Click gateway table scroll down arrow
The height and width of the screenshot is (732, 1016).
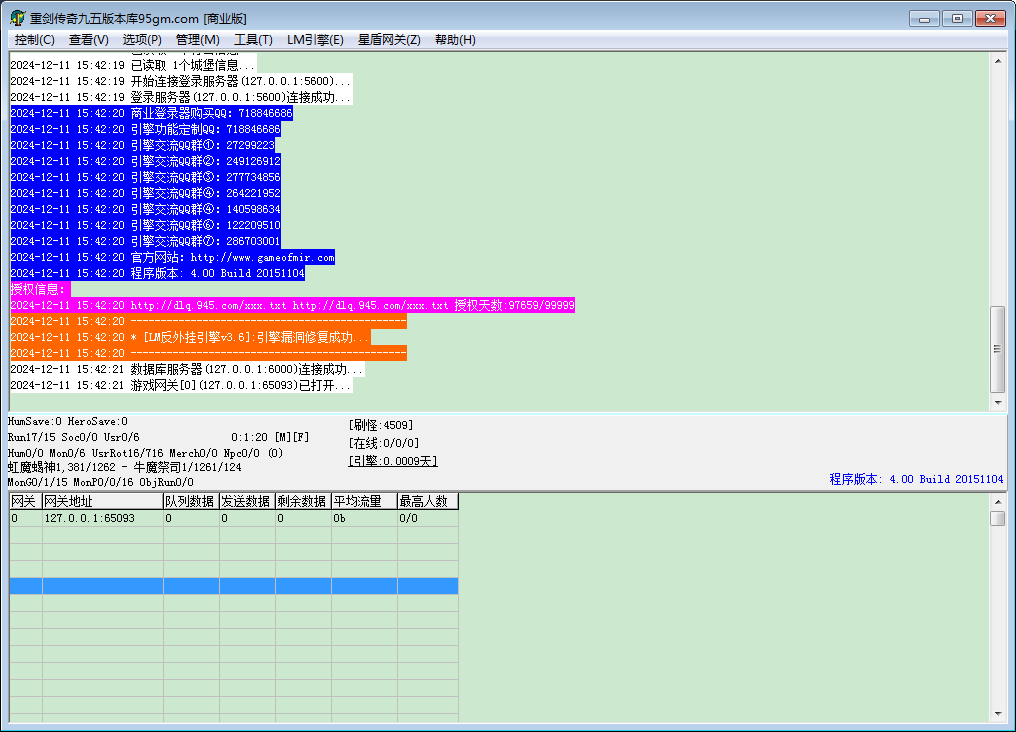click(998, 714)
